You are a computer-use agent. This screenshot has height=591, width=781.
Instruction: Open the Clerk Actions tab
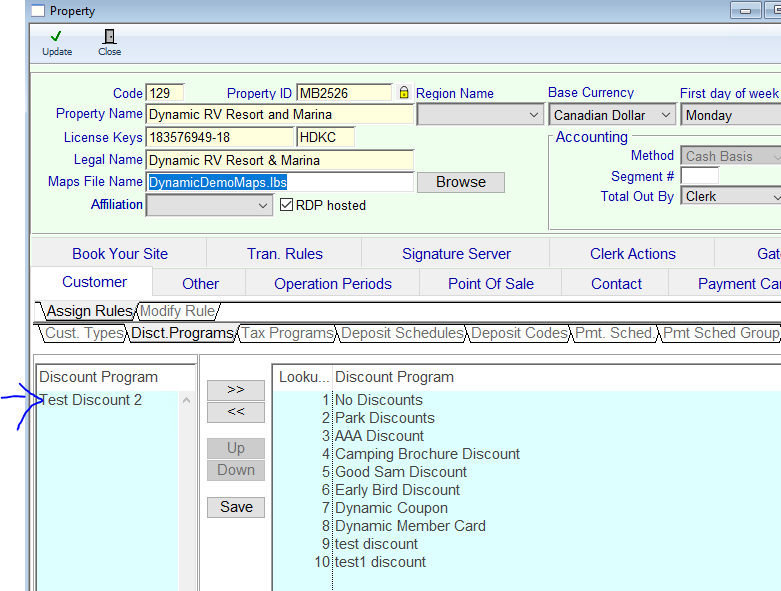[x=633, y=253]
